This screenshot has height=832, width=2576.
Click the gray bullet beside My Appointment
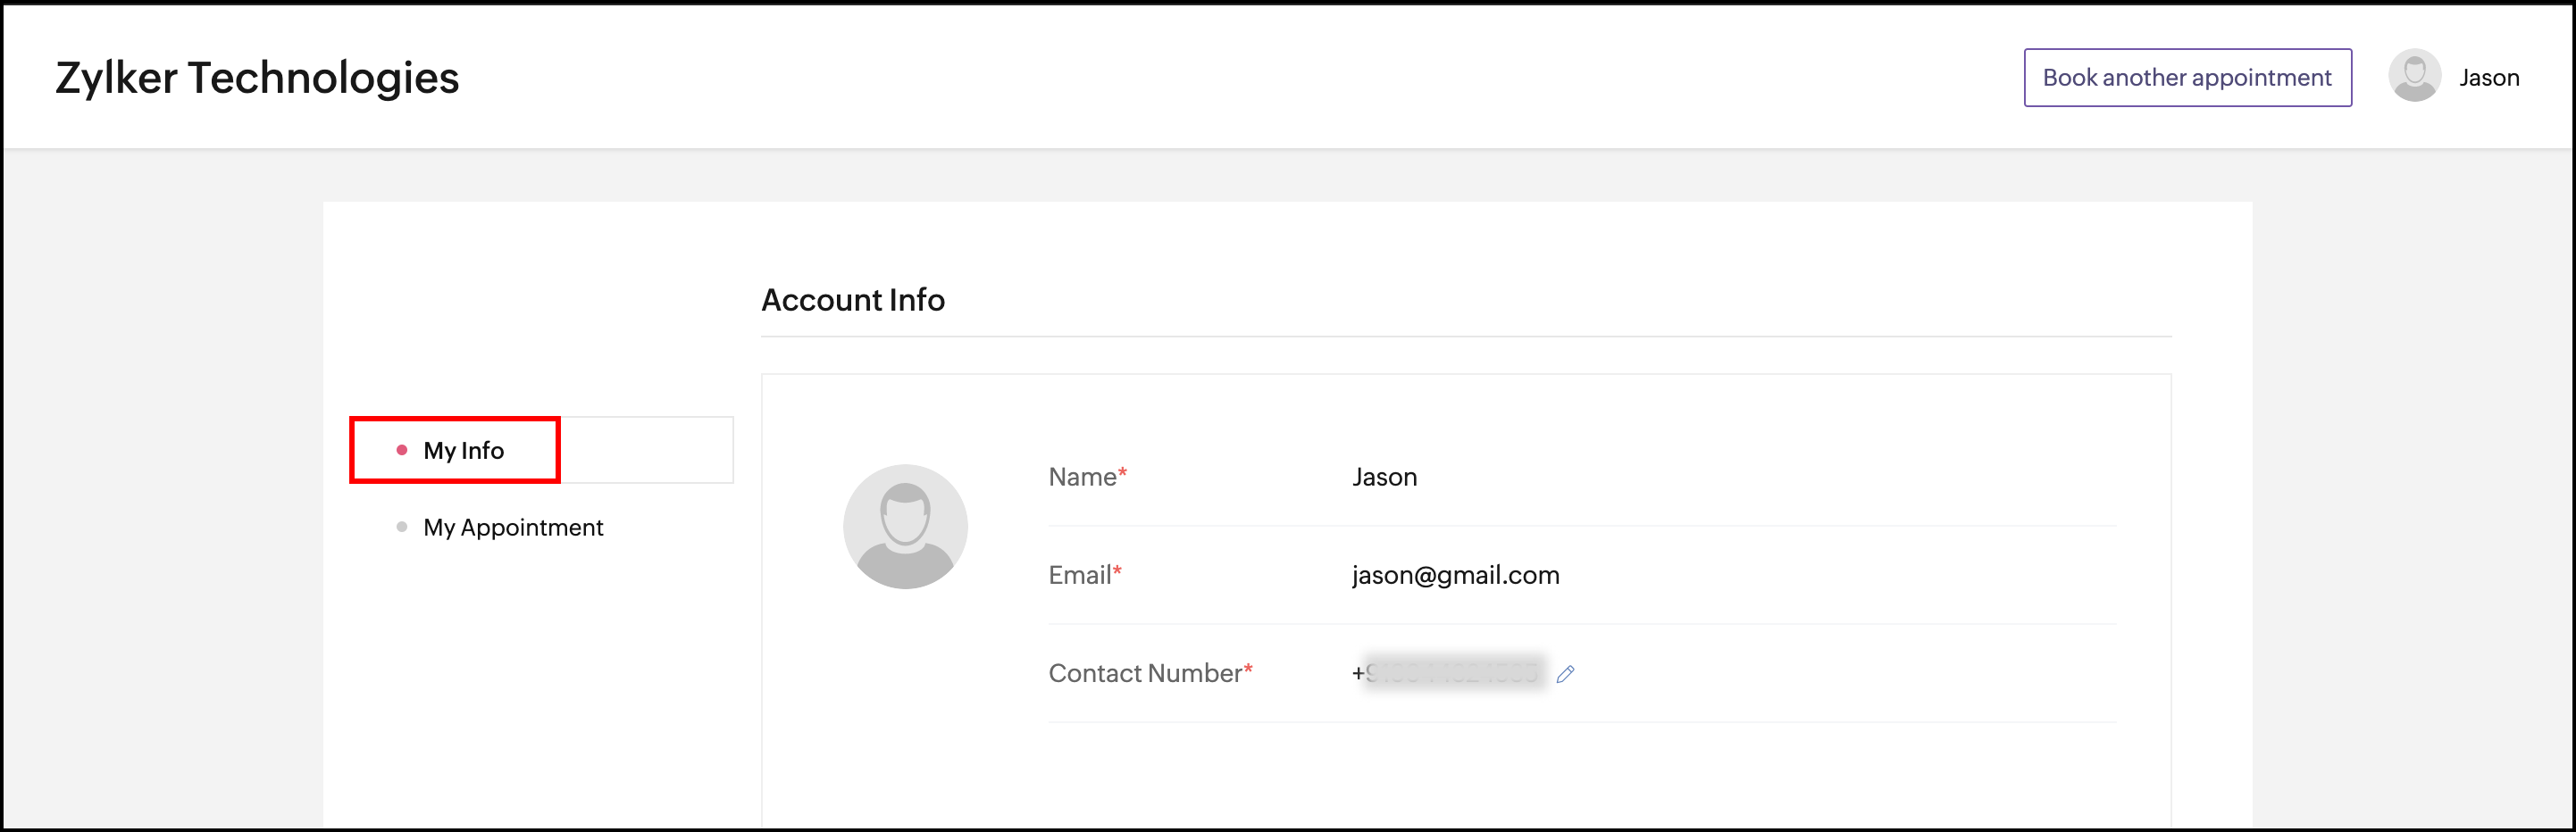click(x=402, y=527)
